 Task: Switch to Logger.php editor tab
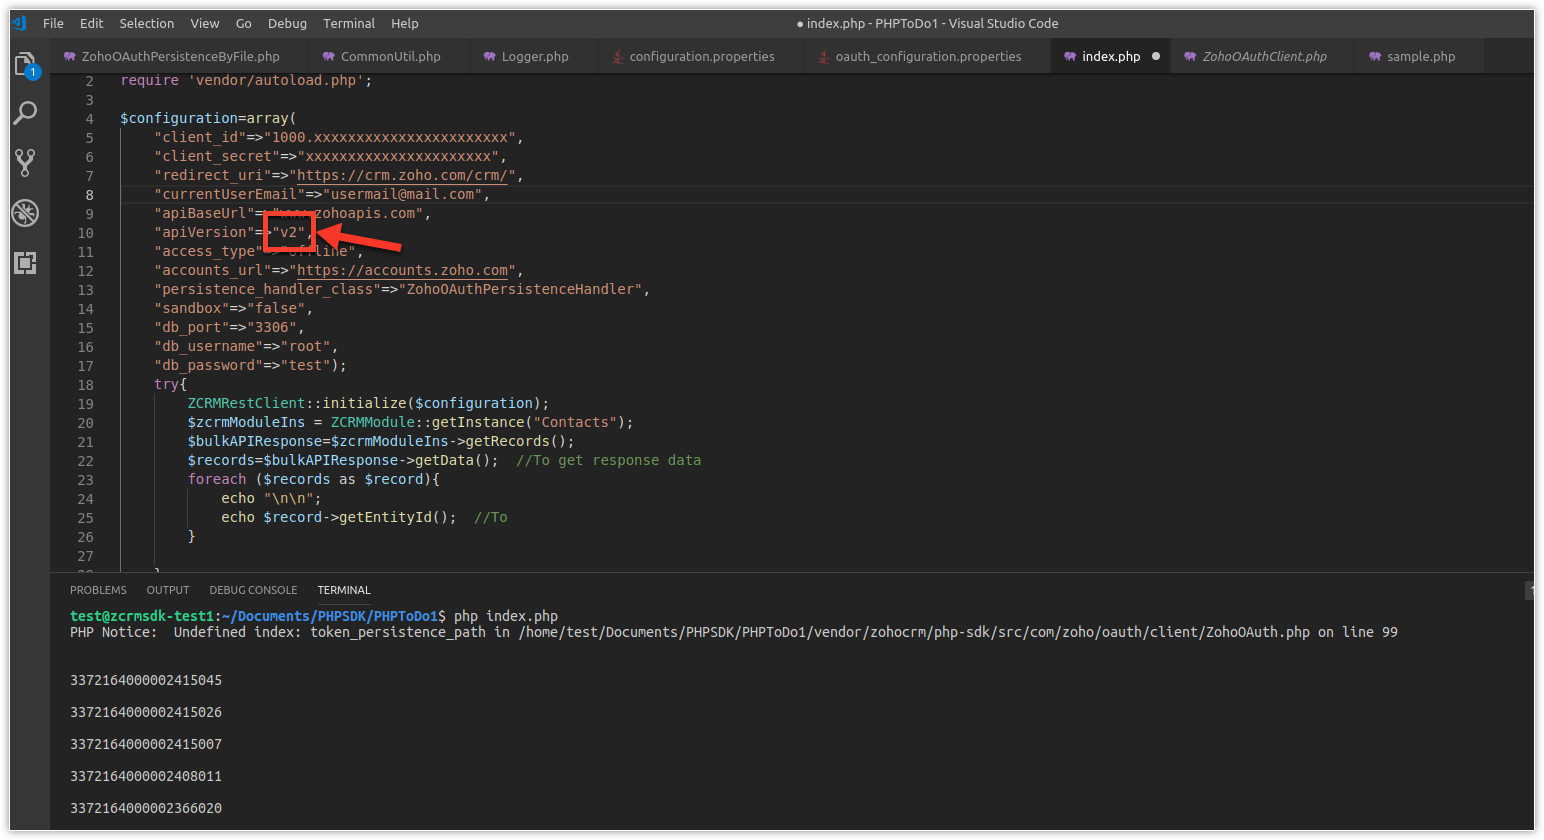point(534,56)
